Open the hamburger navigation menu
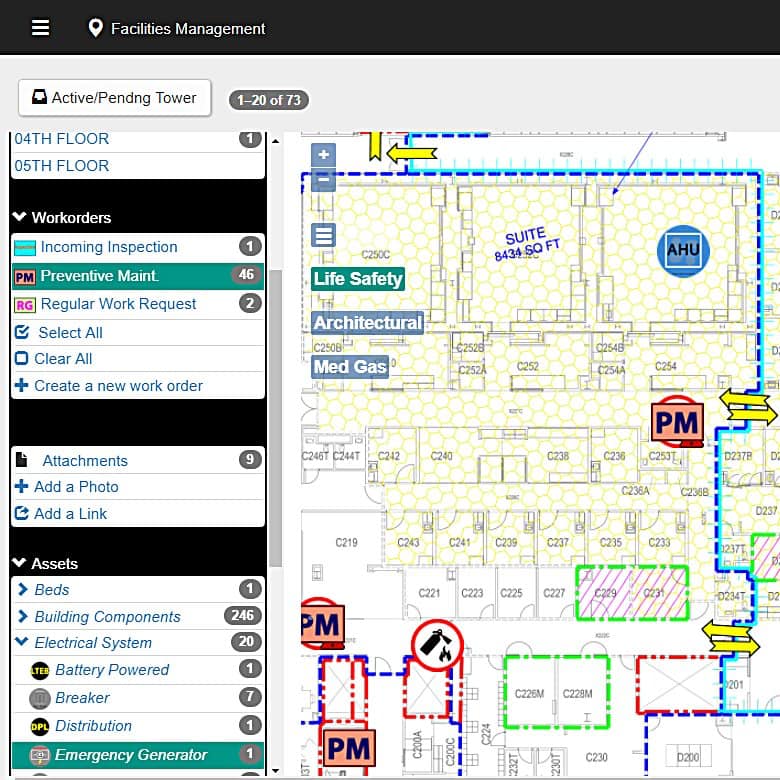The image size is (780, 780). point(40,28)
